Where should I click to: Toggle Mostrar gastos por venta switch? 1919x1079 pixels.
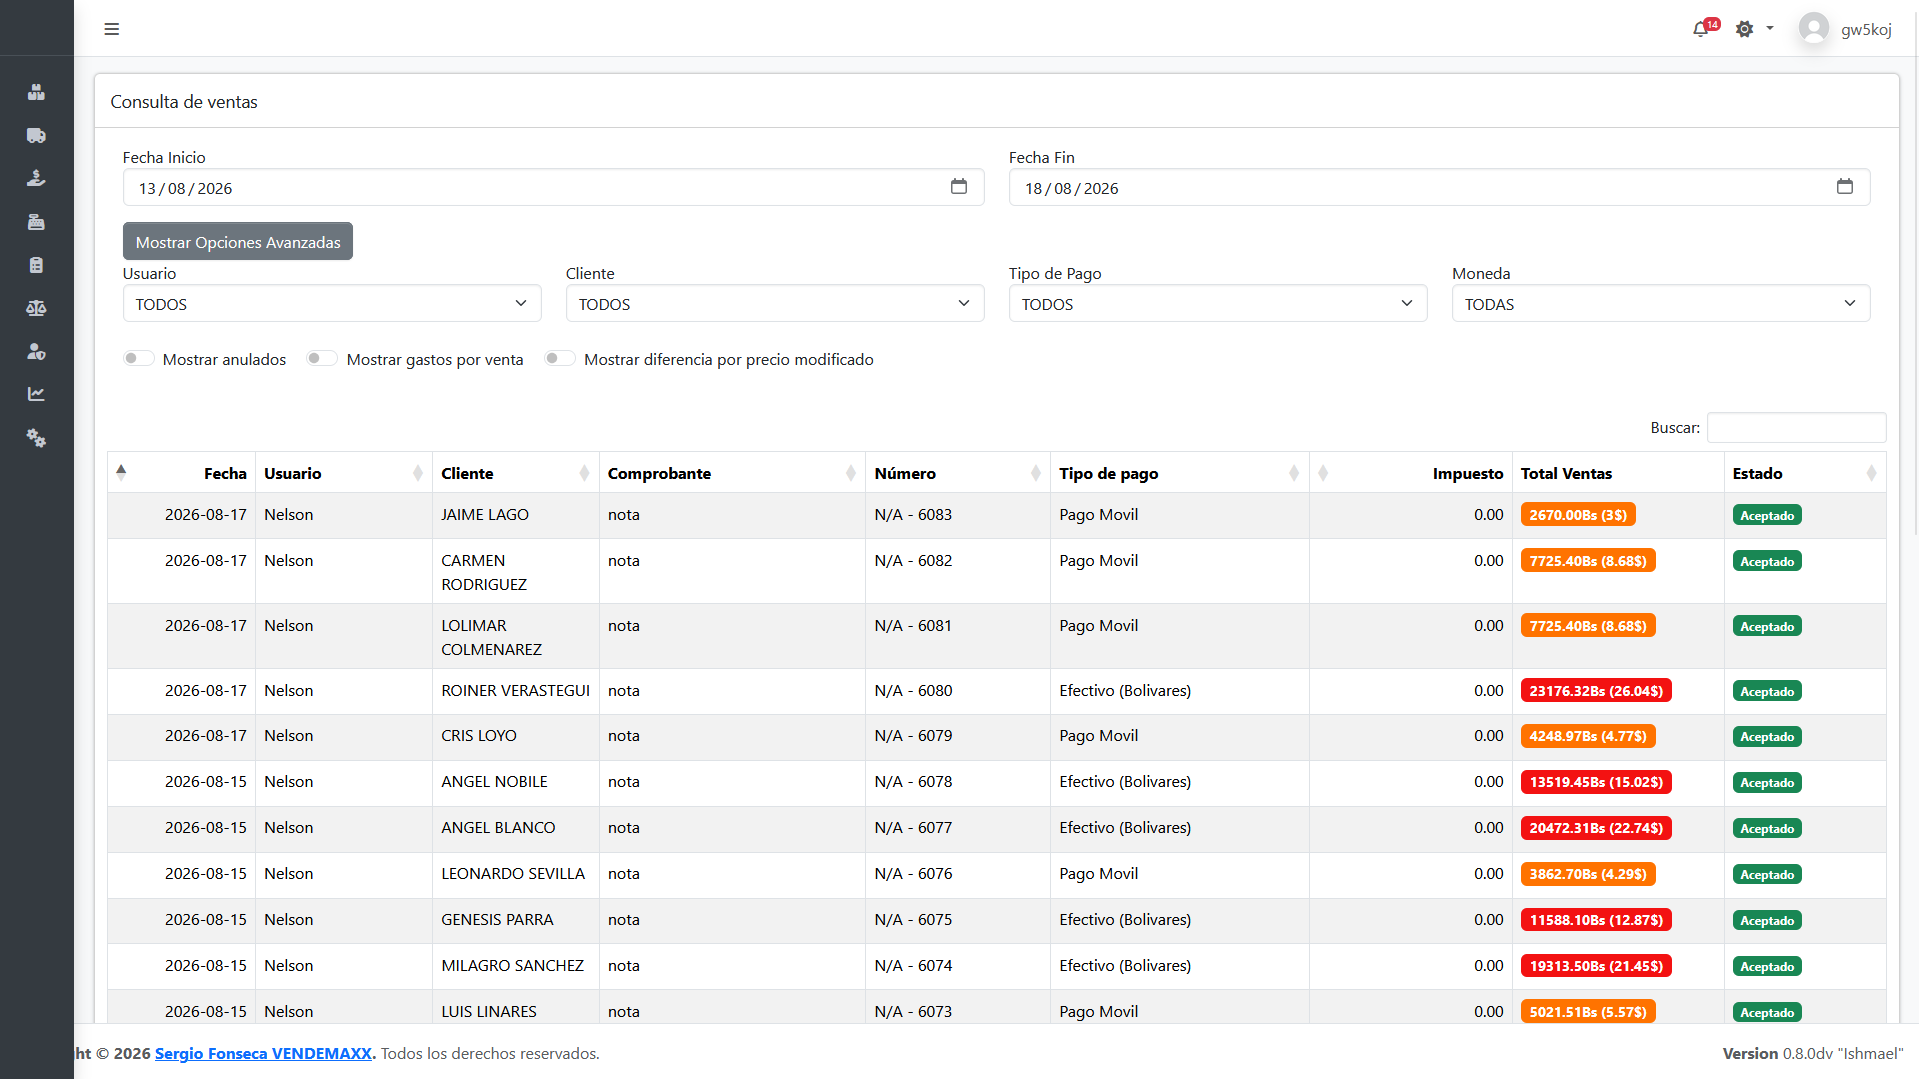[322, 359]
